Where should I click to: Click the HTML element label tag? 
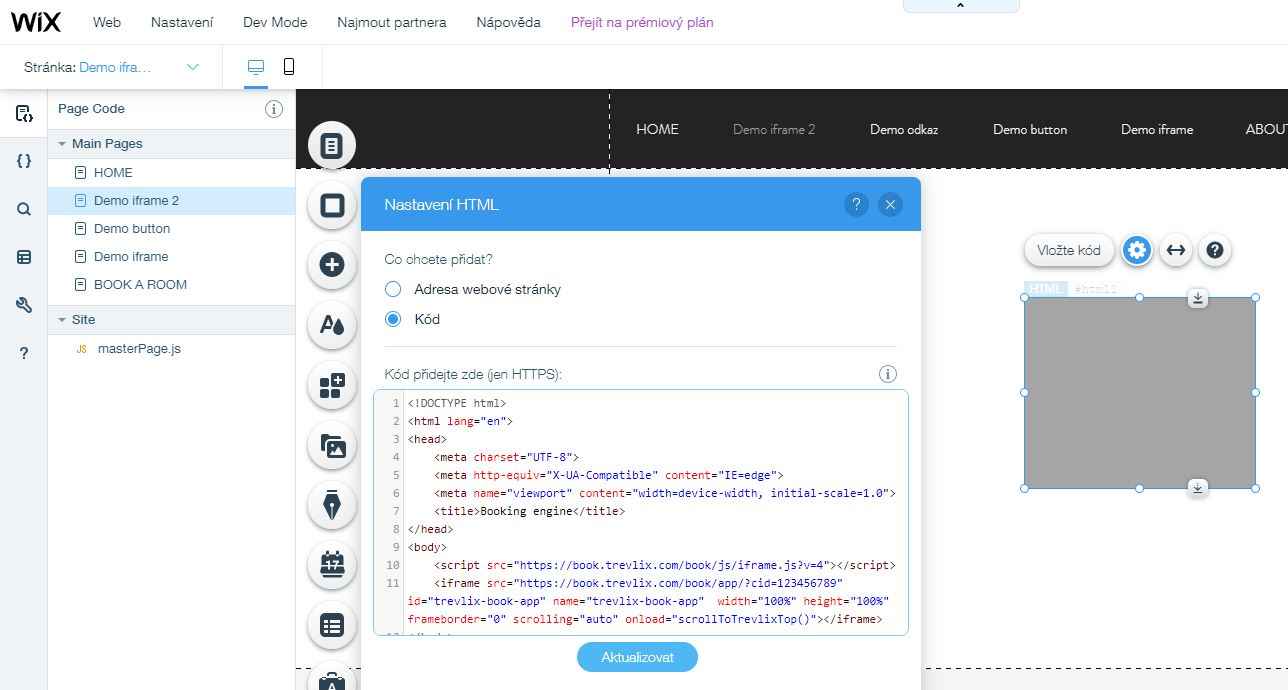click(x=1046, y=289)
